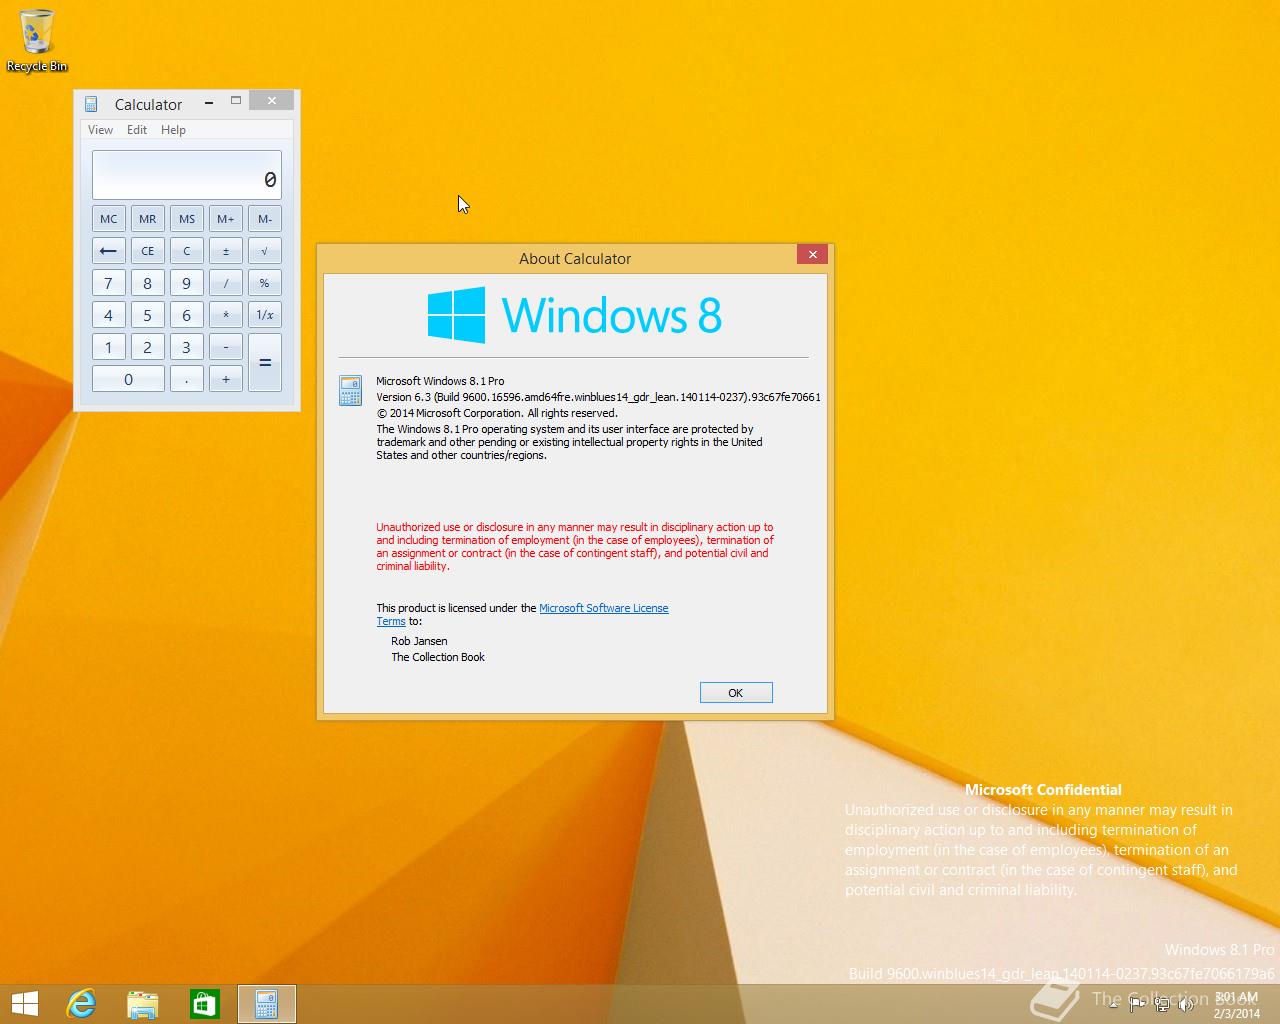Open the Edit menu in Calculator
The width and height of the screenshot is (1280, 1024).
(x=137, y=130)
